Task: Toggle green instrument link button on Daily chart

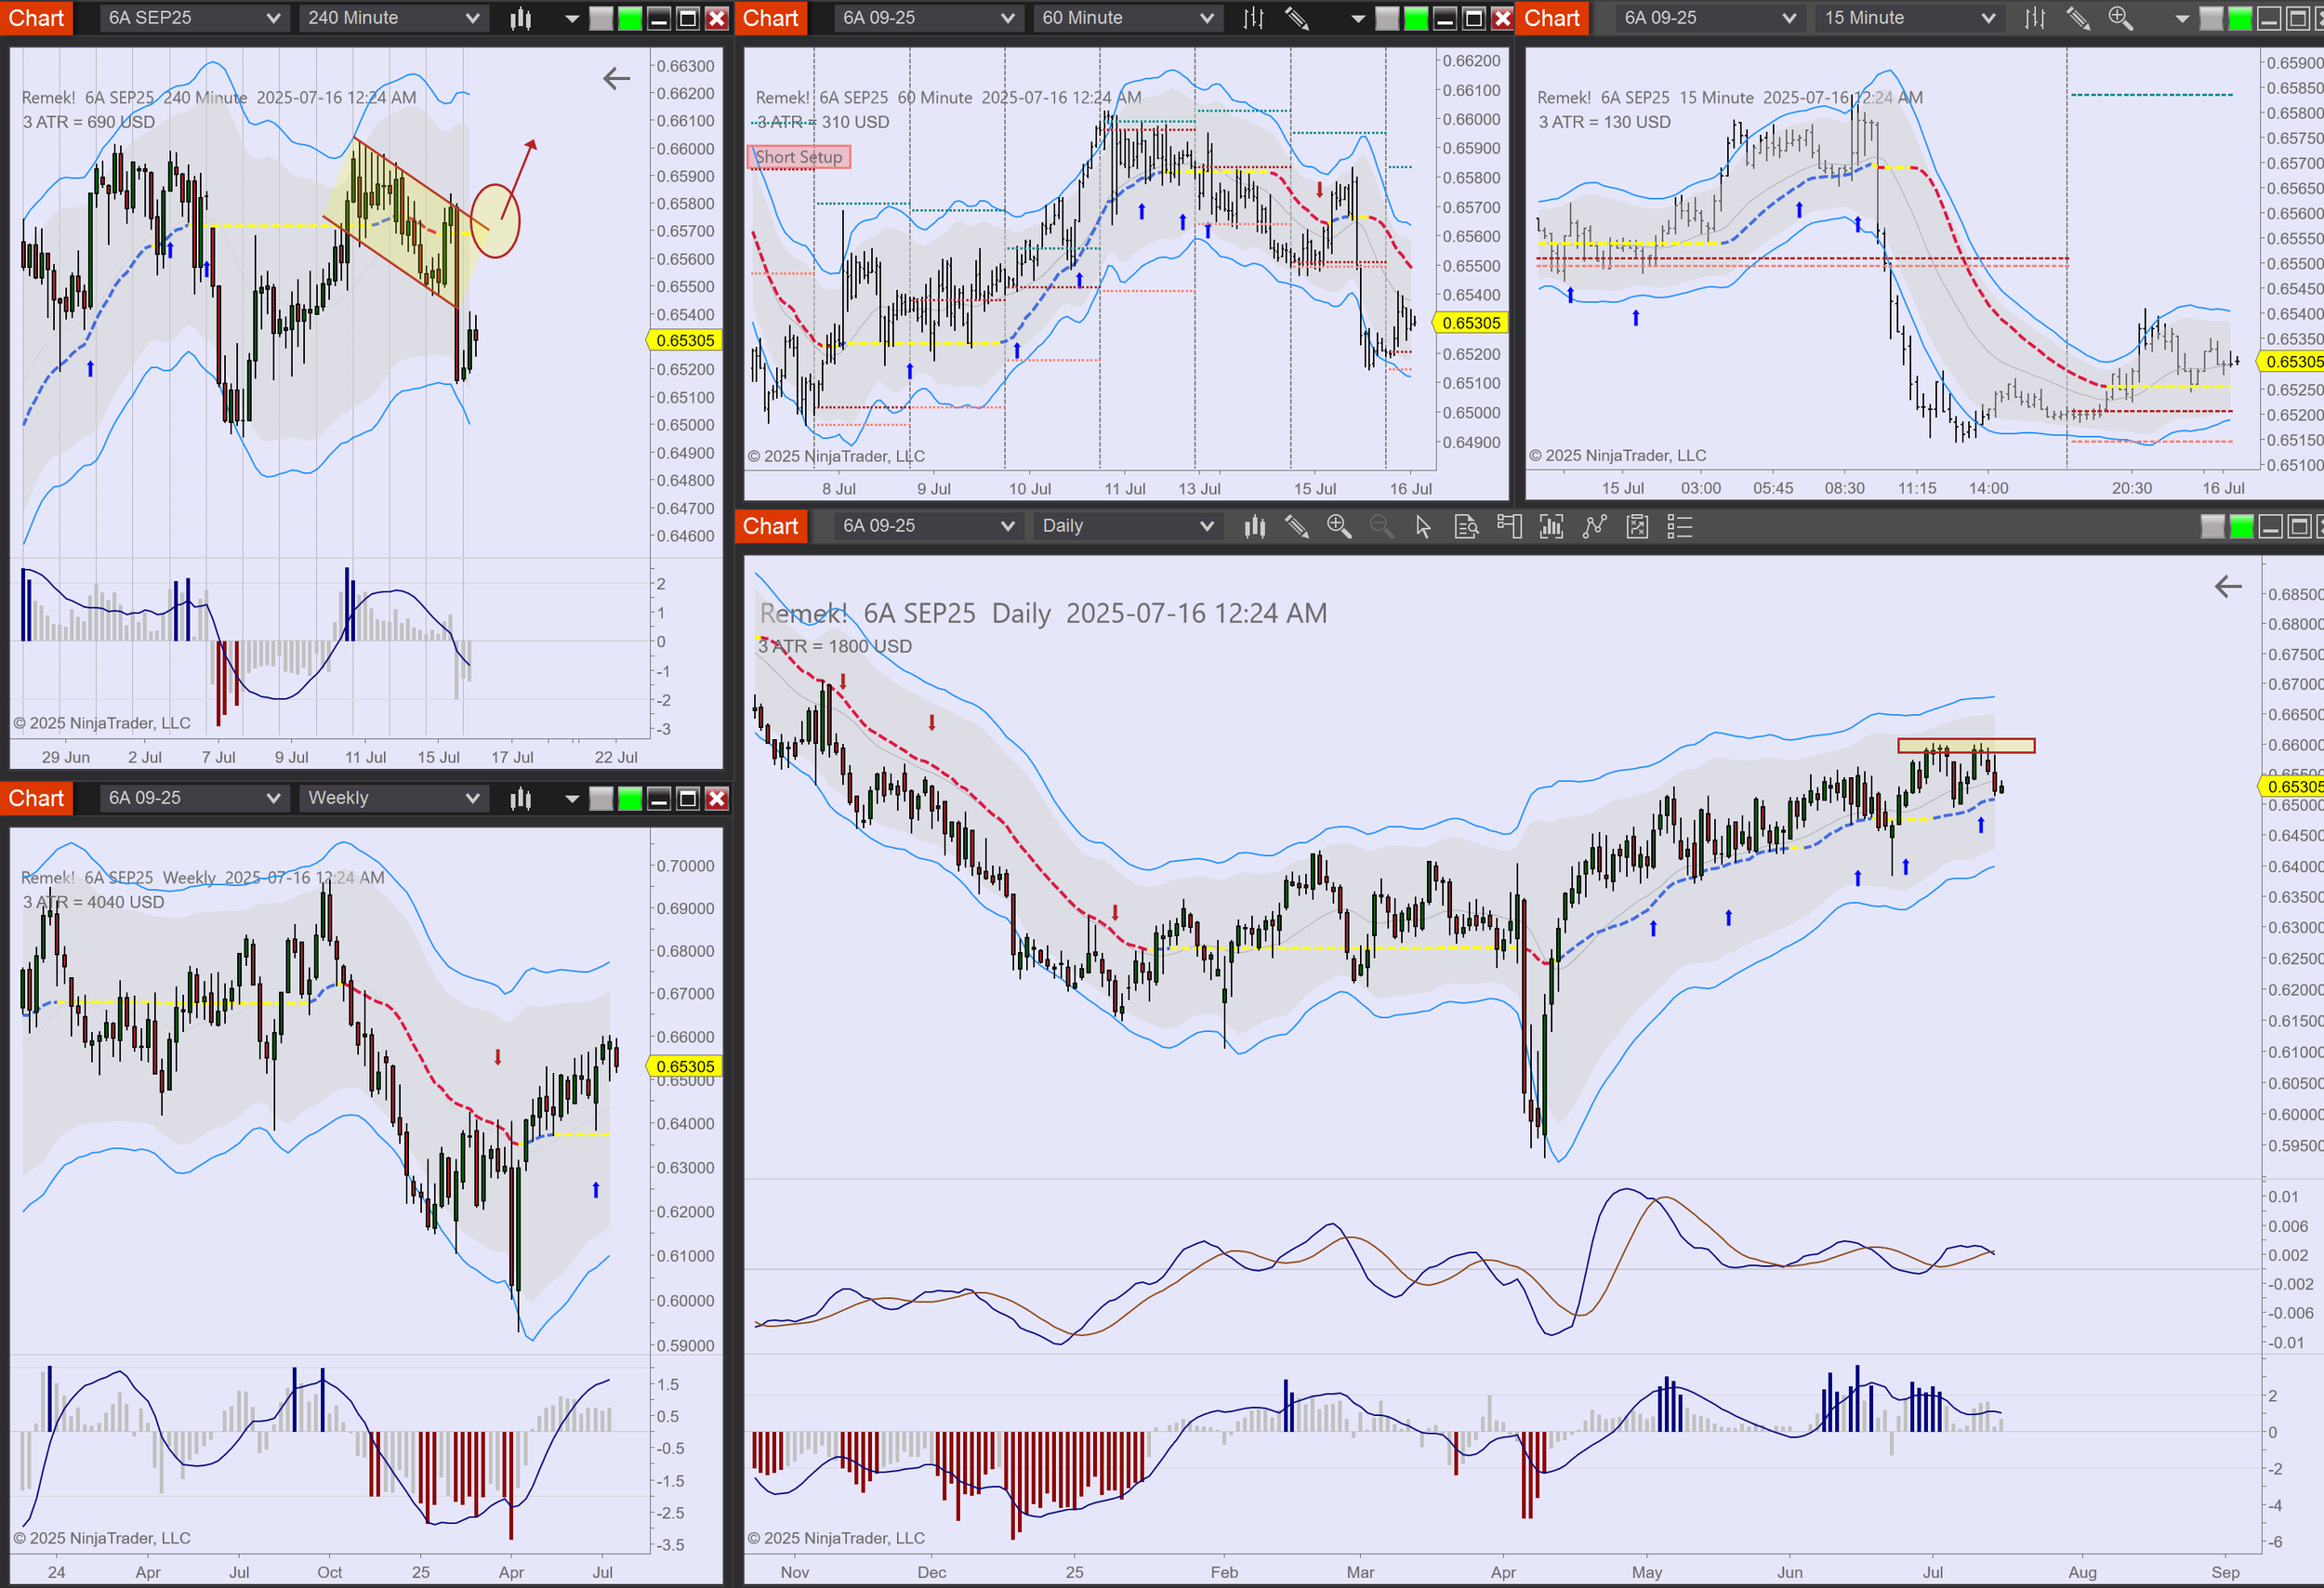Action: (2242, 526)
